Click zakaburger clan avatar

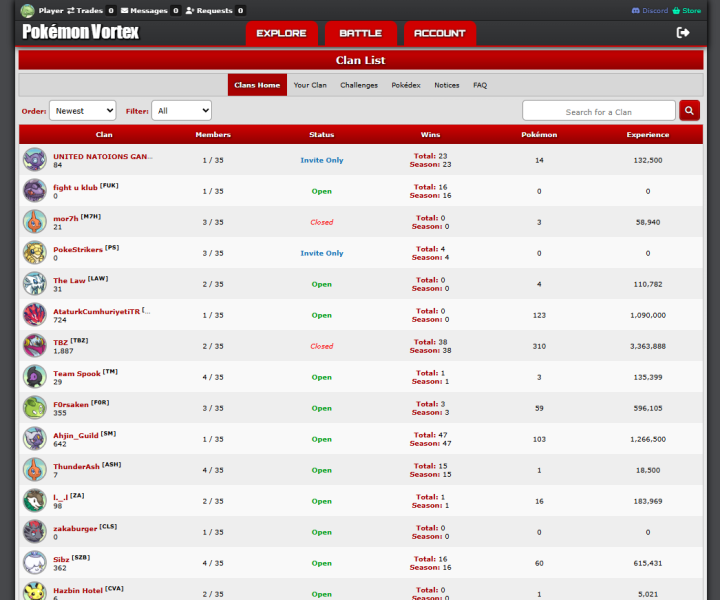click(35, 531)
